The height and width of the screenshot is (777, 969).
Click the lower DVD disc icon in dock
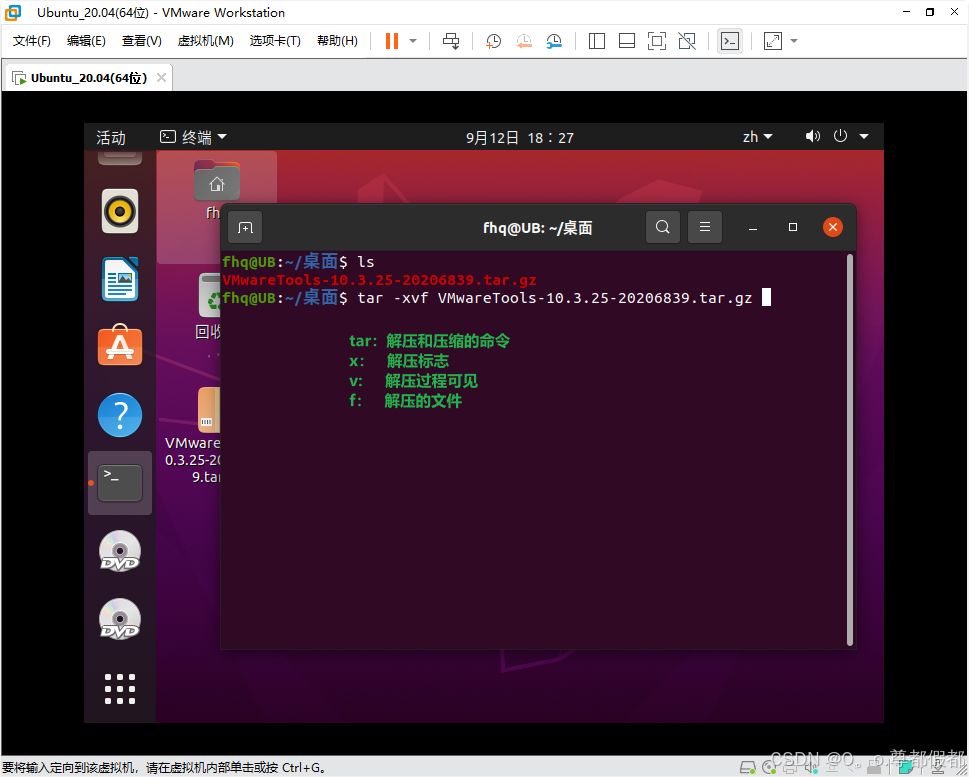120,619
